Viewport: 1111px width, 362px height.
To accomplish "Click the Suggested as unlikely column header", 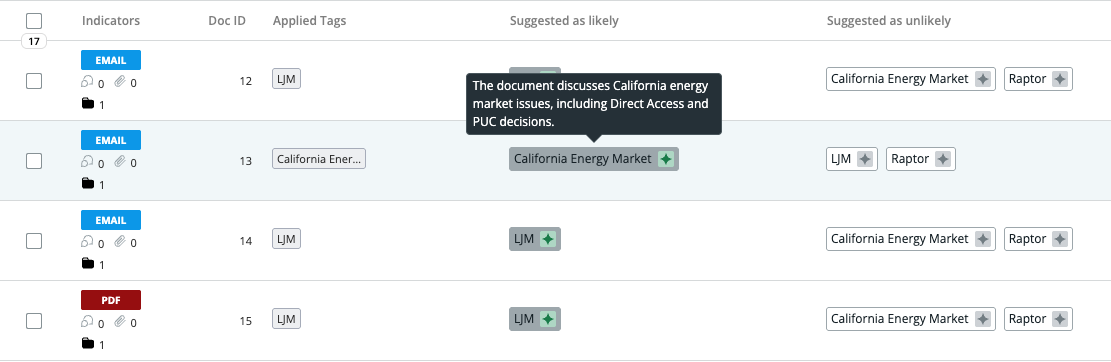I will pyautogui.click(x=889, y=21).
